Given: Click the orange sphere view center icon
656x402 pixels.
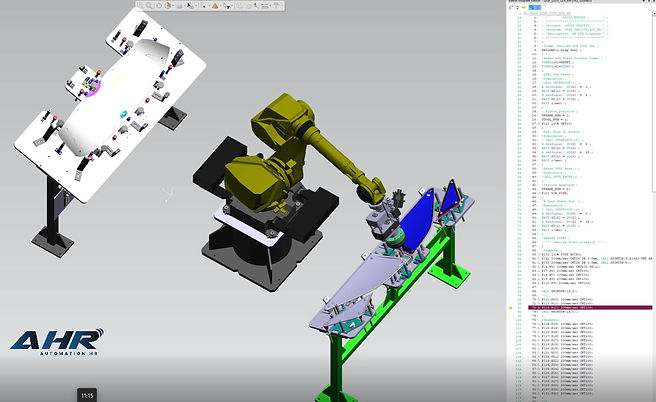Looking at the screenshot, I should tap(168, 5).
